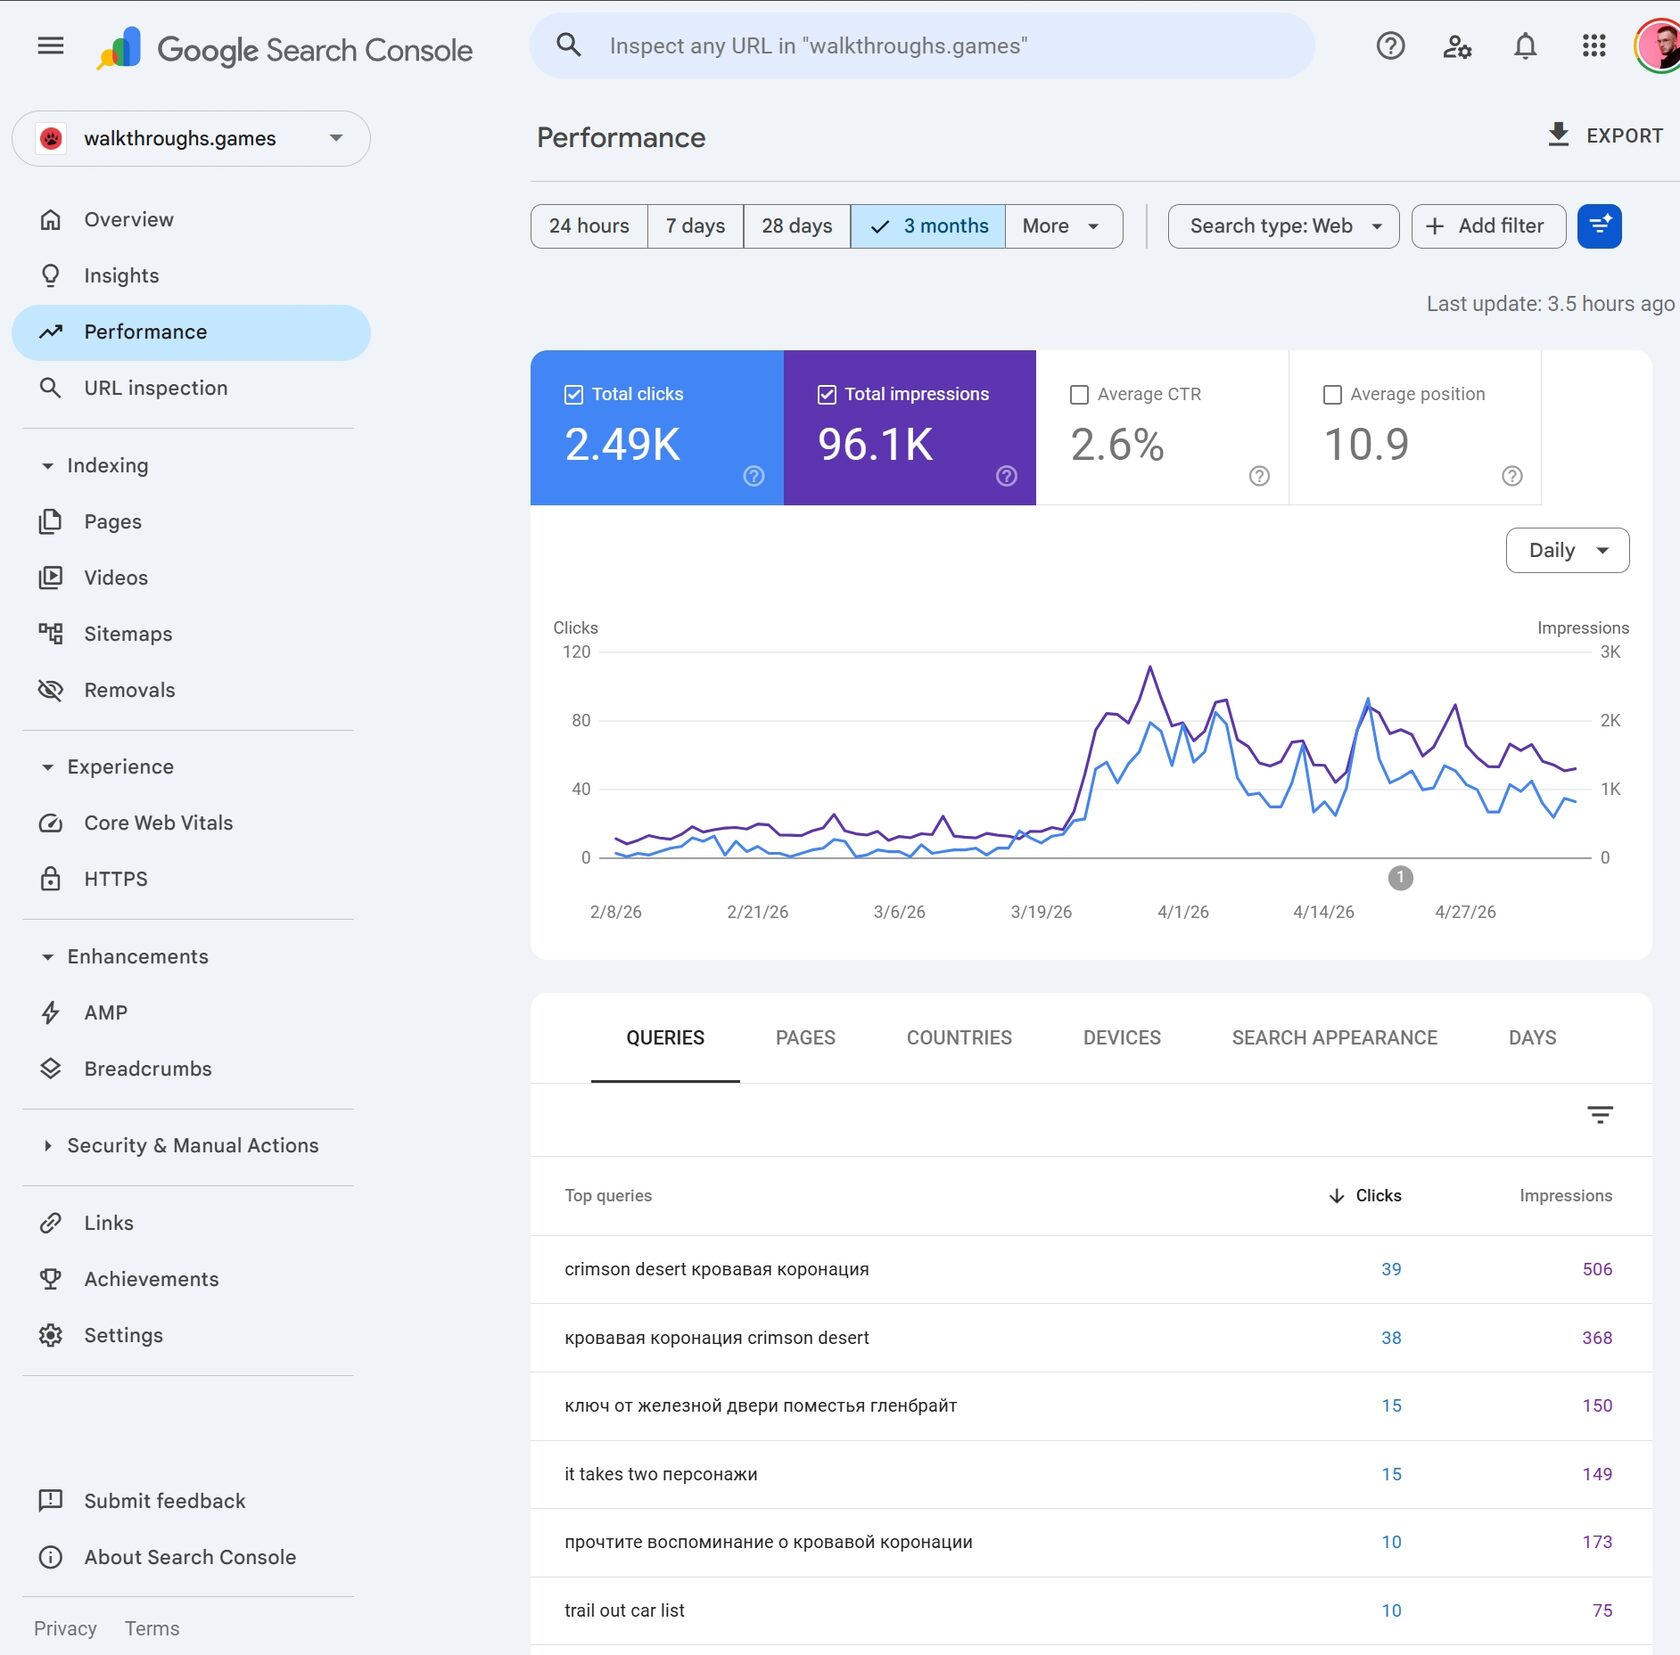Click the Breadcrumbs layers icon
The width and height of the screenshot is (1680, 1655).
(x=50, y=1069)
